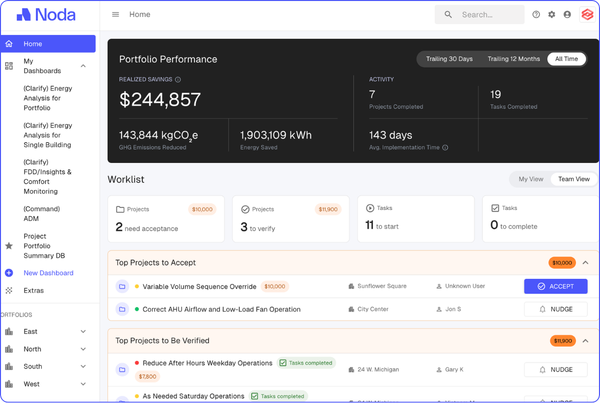Screen dimensions: 600x403
Task: Open the hamburger menu icon
Action: pyautogui.click(x=115, y=15)
